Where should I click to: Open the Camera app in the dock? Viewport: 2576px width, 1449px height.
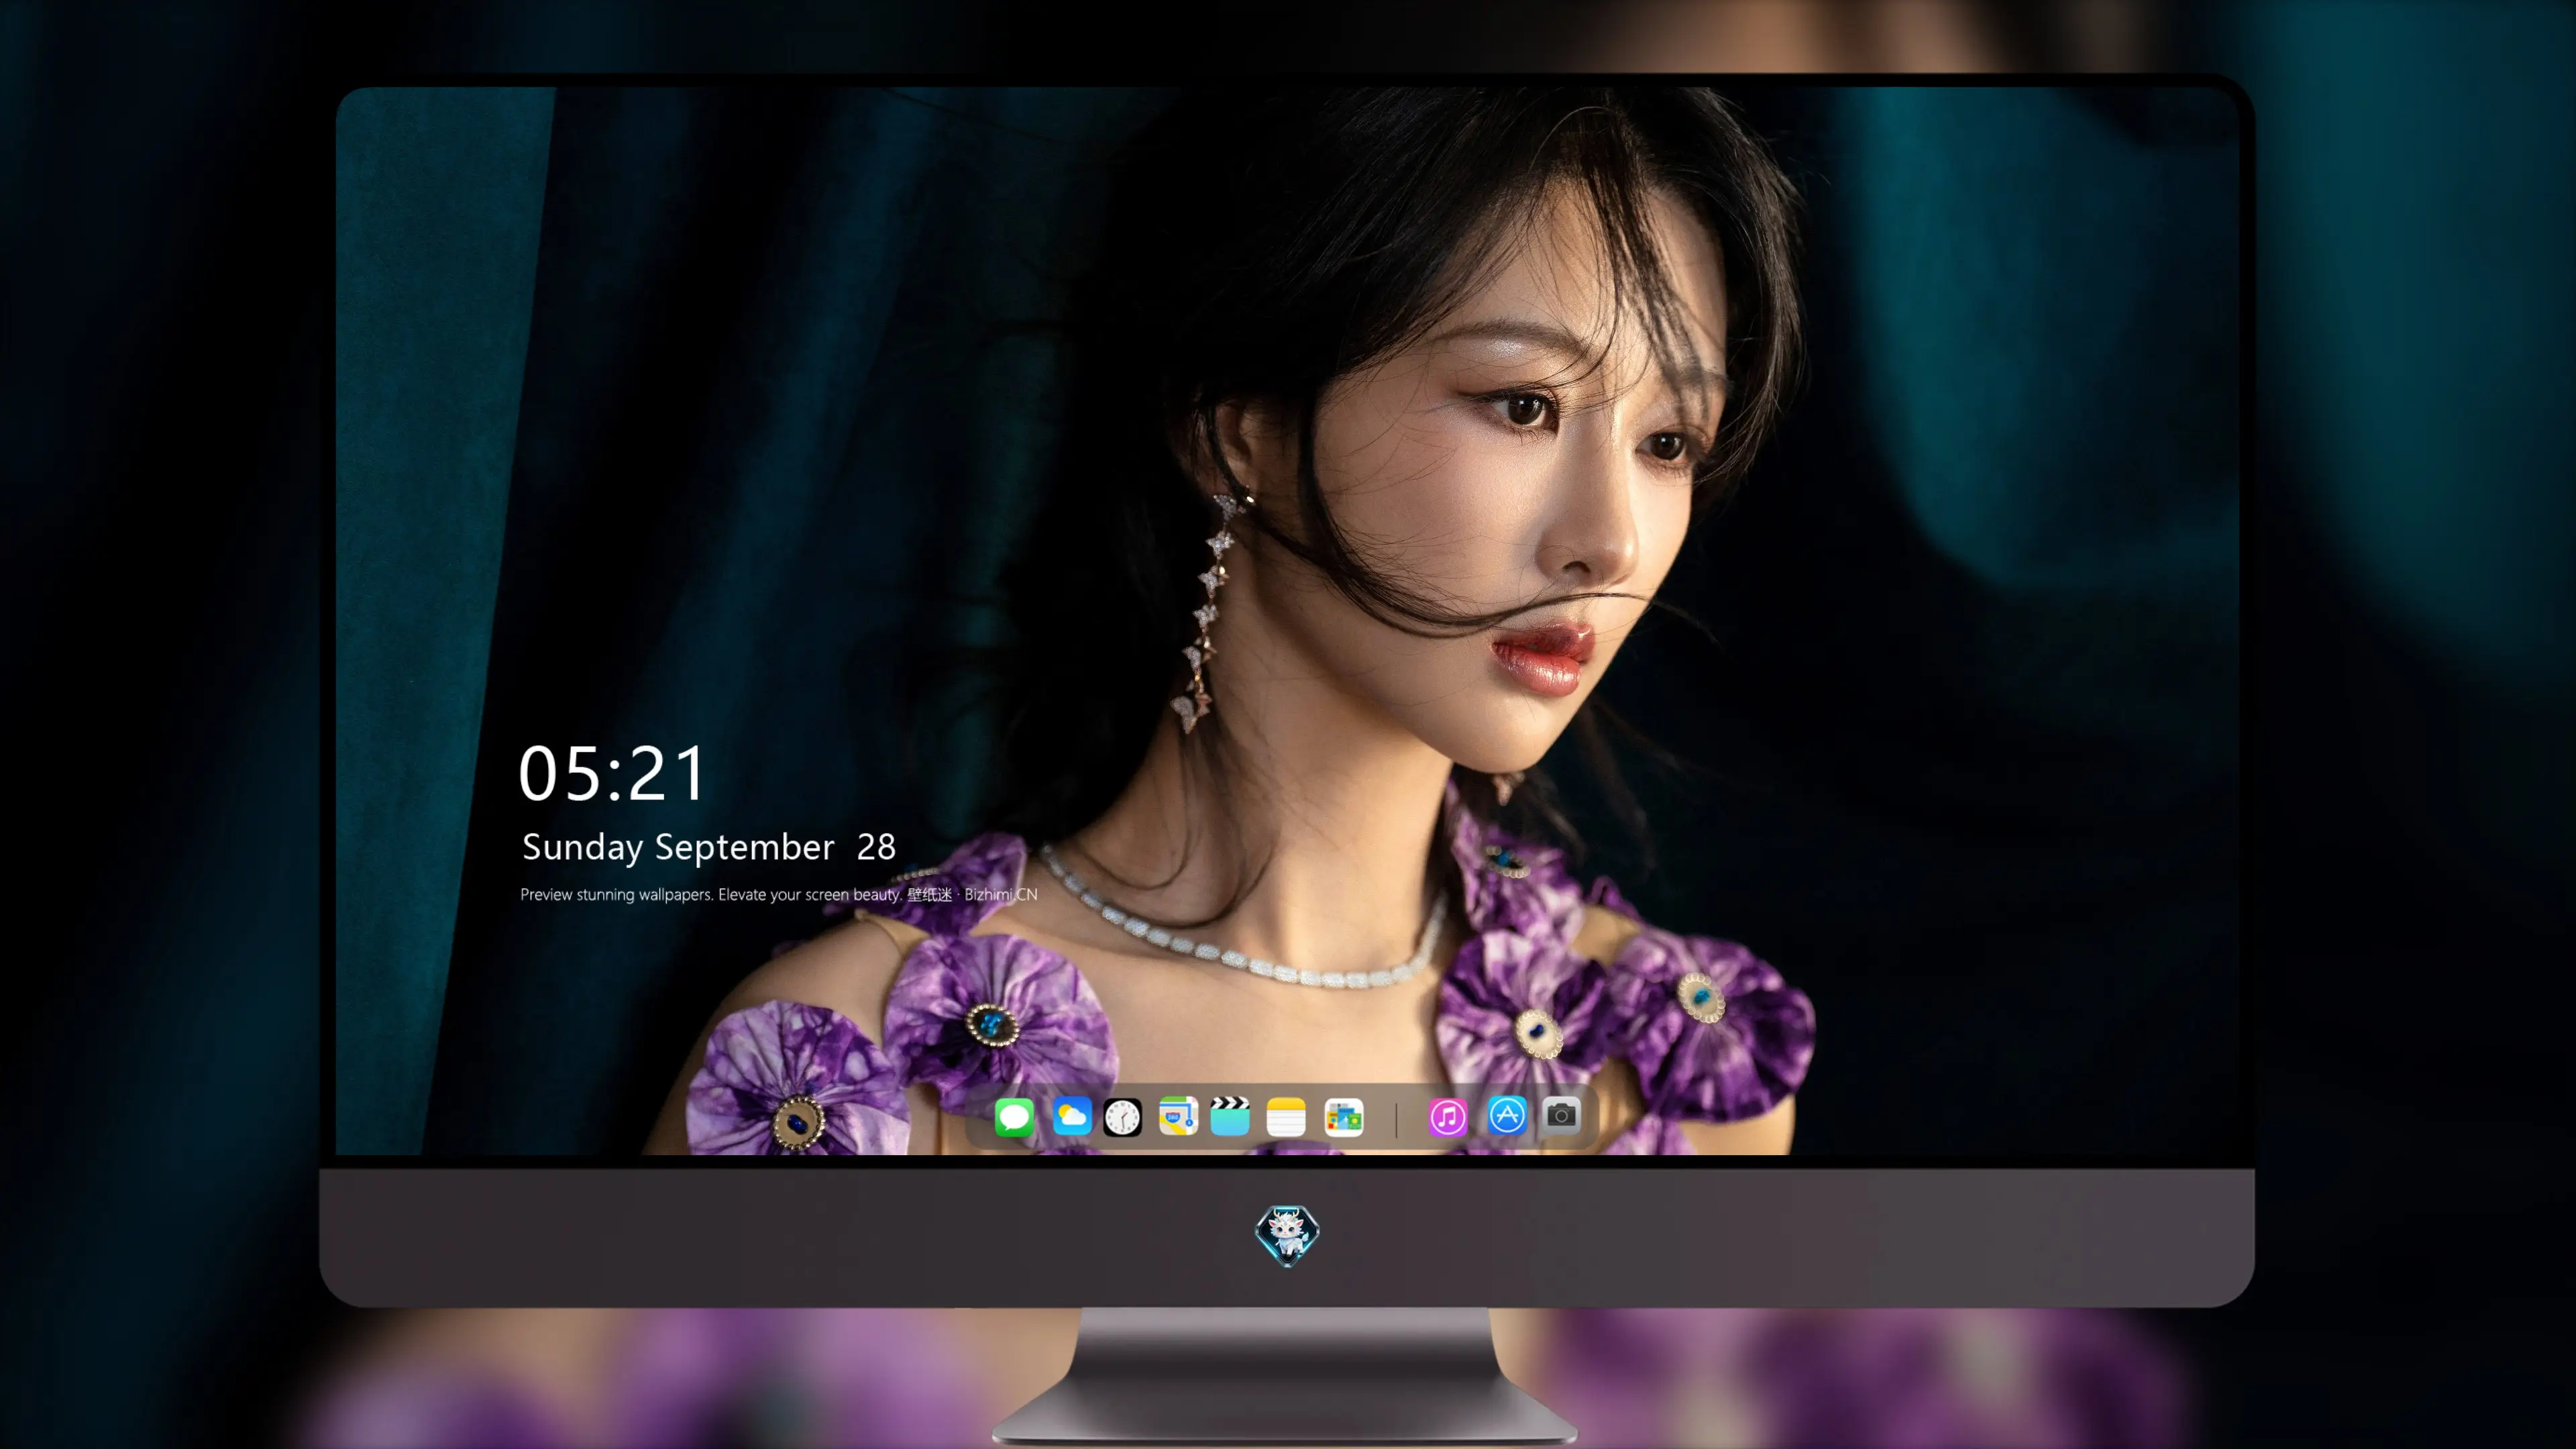pyautogui.click(x=1561, y=1114)
